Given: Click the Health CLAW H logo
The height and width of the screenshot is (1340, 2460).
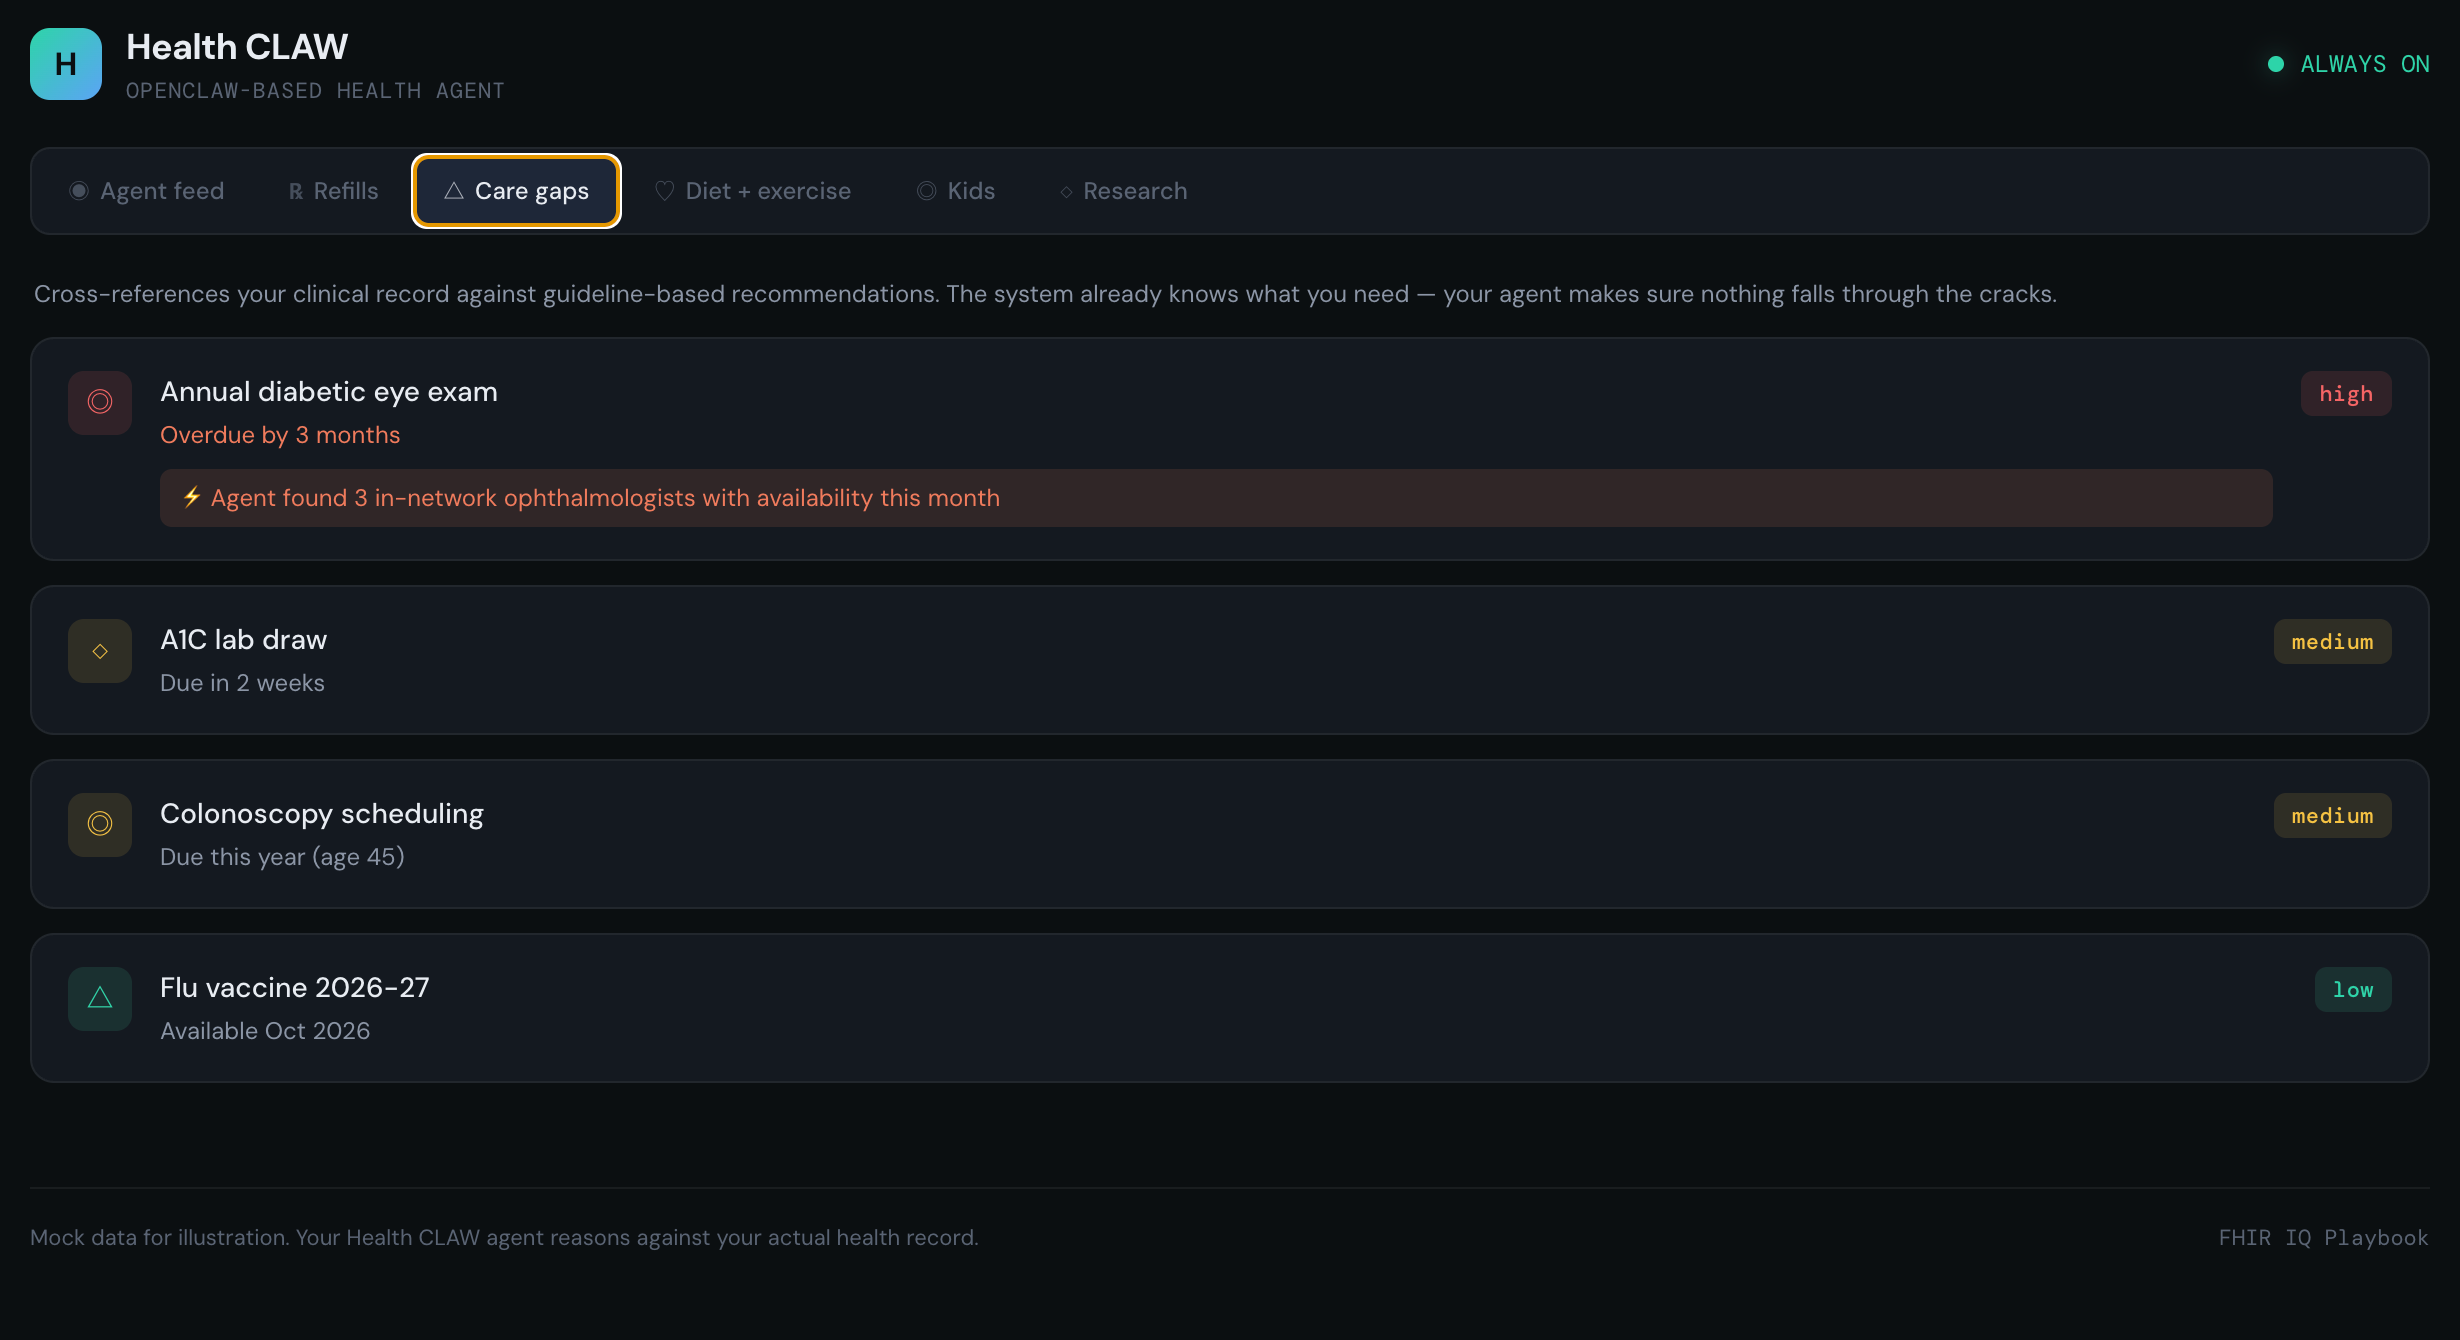Looking at the screenshot, I should (x=66, y=64).
